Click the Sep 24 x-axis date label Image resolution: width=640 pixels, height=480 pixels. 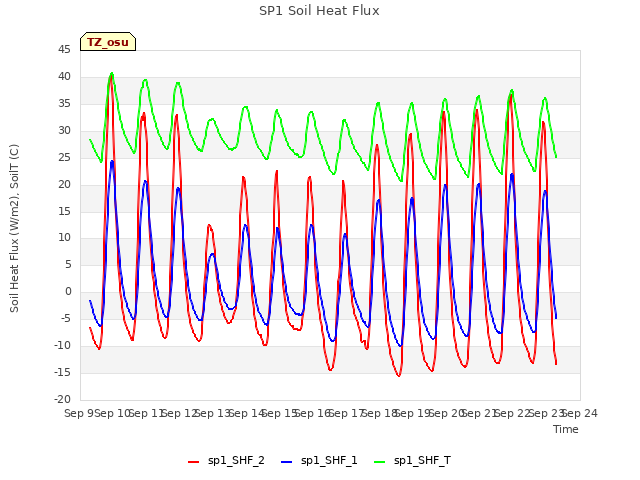[580, 414]
